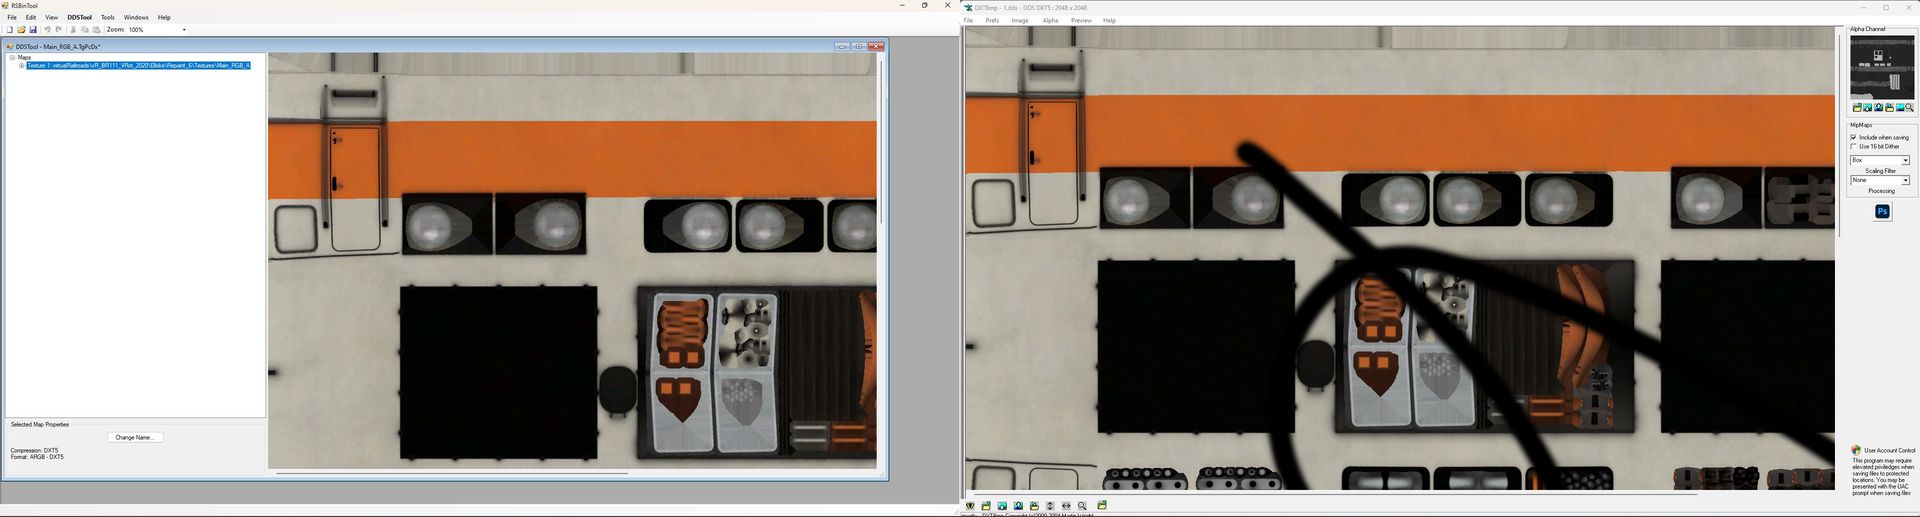1920x517 pixels.
Task: Click the Save disk icon in RSBinTool toolbar
Action: click(x=33, y=30)
